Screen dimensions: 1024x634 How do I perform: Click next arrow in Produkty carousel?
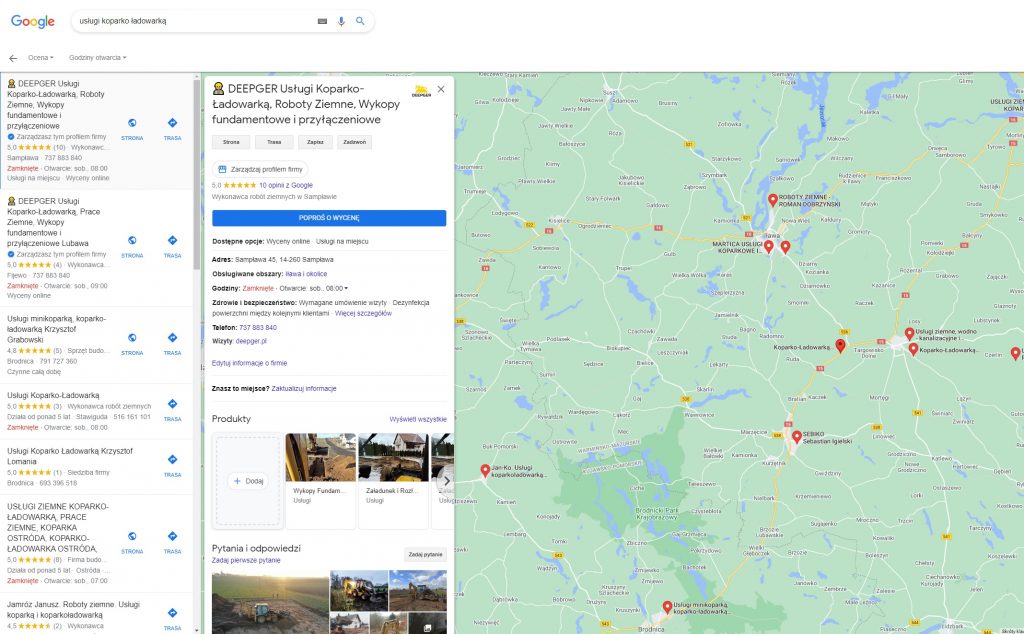point(446,481)
